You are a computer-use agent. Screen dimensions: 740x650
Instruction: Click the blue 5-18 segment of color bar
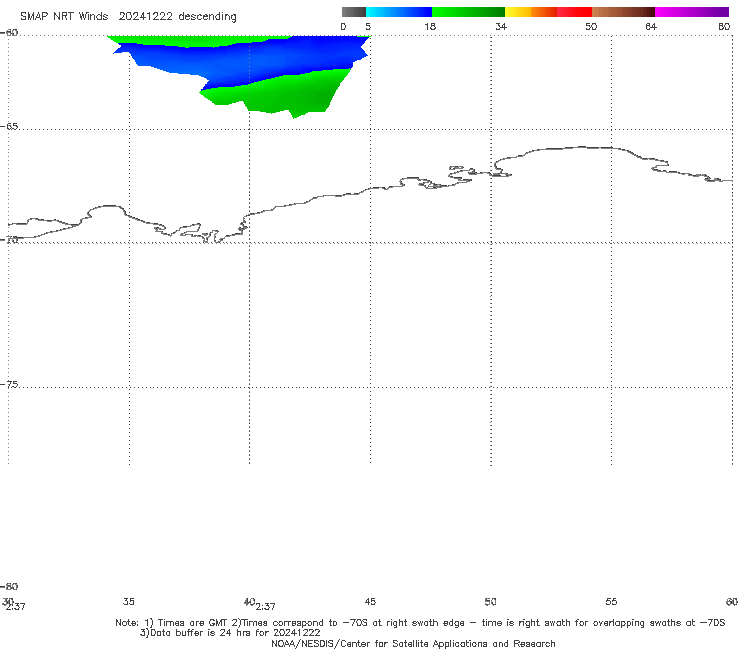point(399,12)
